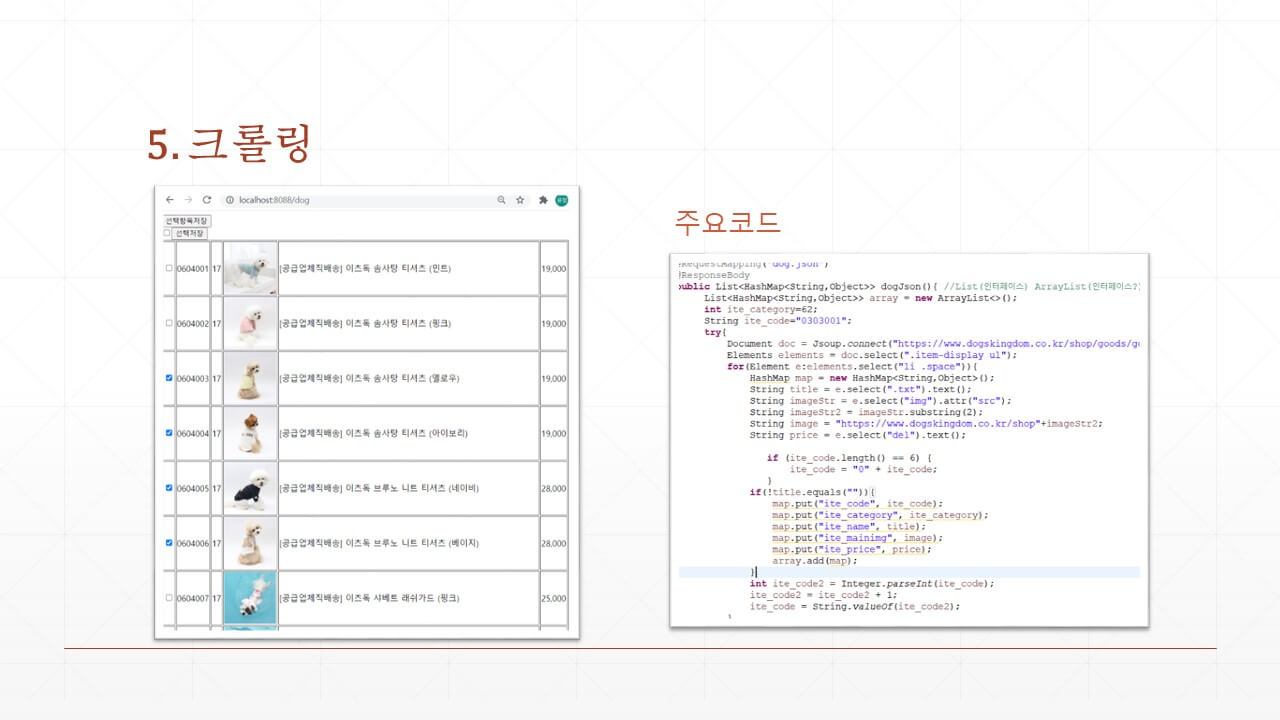
Task: Click the zoom magnifier icon in address bar
Action: [501, 200]
